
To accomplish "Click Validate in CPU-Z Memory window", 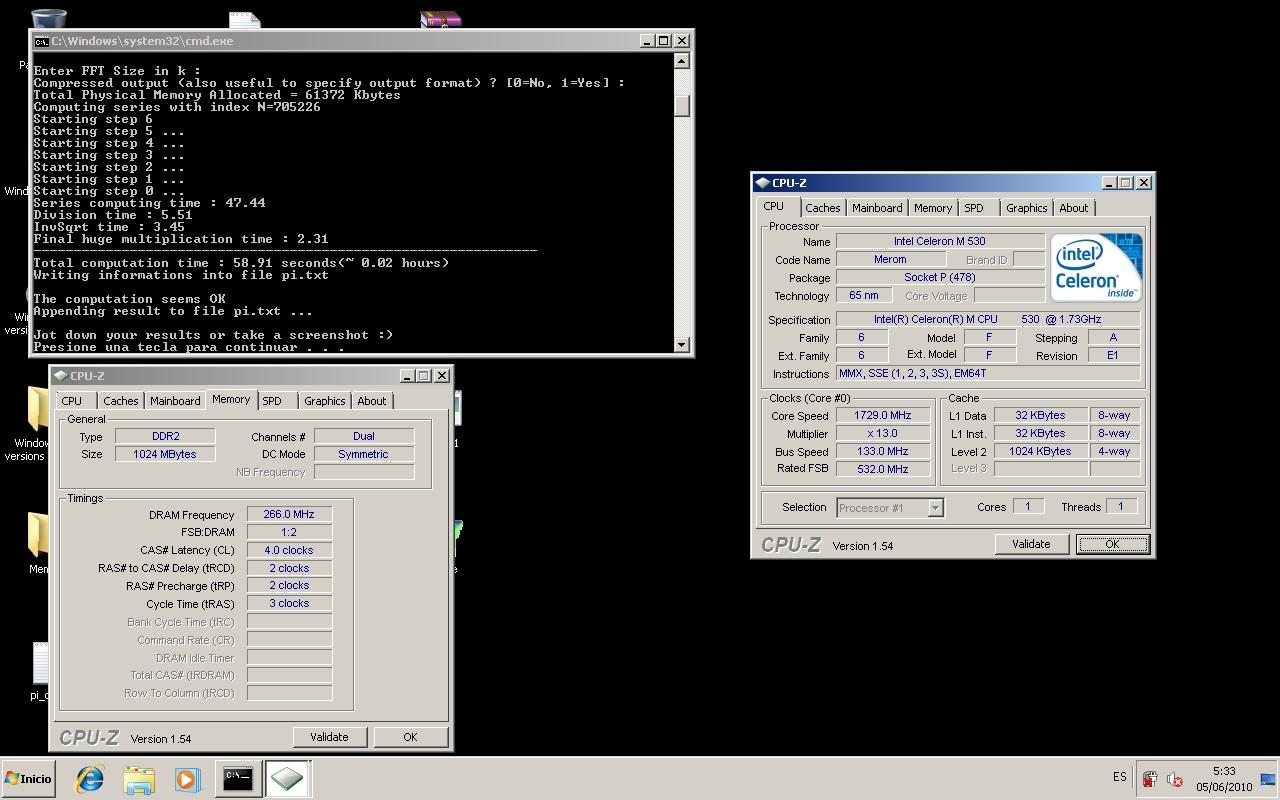I will (x=329, y=737).
